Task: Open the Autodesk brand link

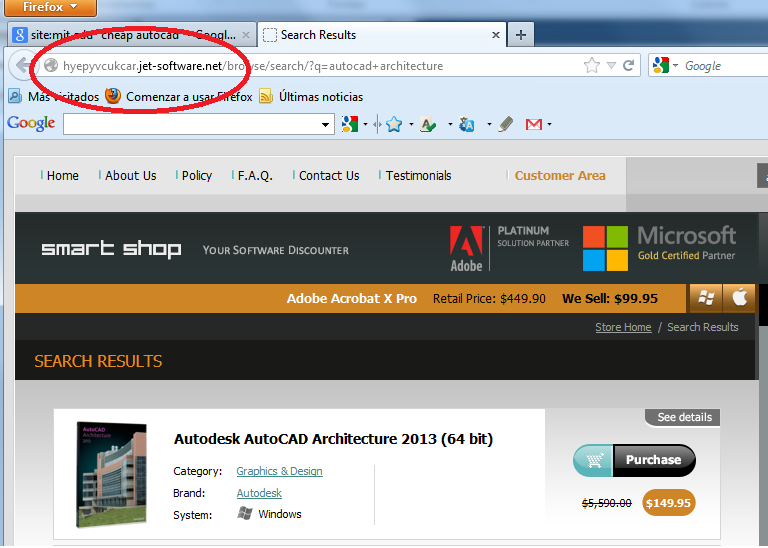Action: (x=259, y=493)
